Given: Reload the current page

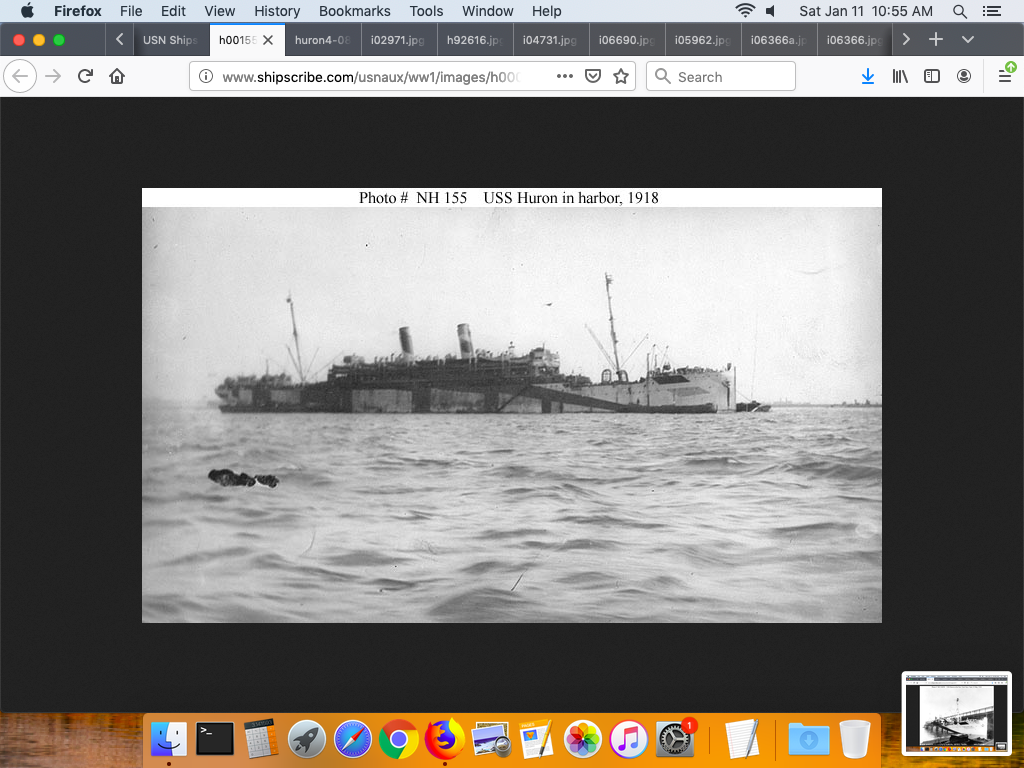Looking at the screenshot, I should point(86,77).
